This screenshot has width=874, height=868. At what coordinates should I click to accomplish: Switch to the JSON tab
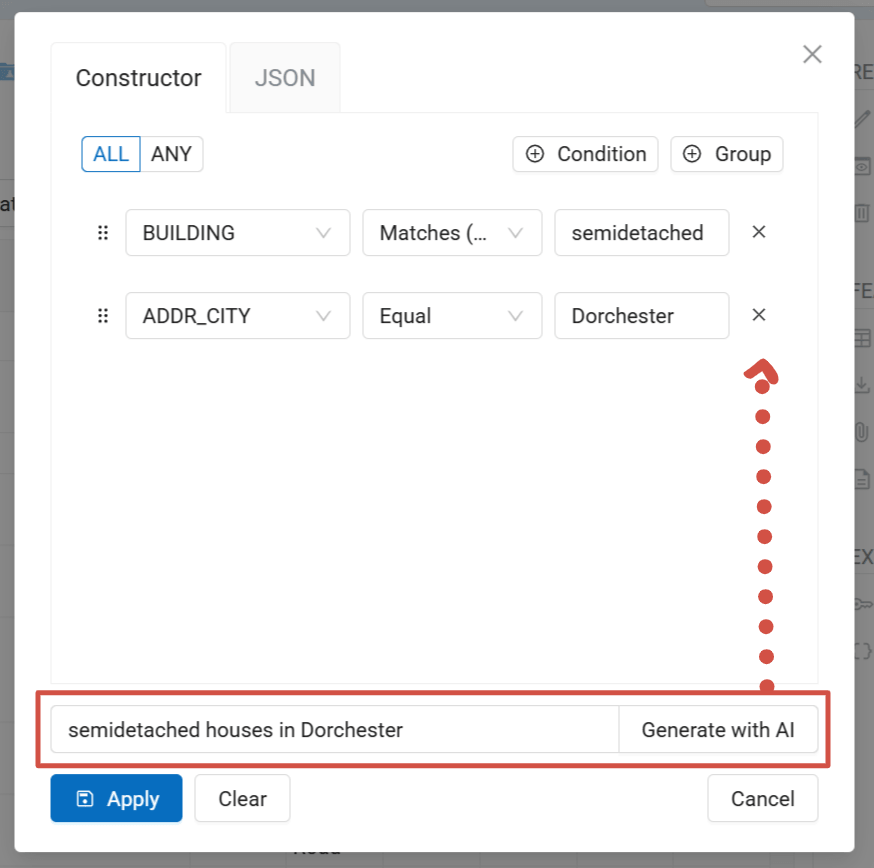pos(285,78)
